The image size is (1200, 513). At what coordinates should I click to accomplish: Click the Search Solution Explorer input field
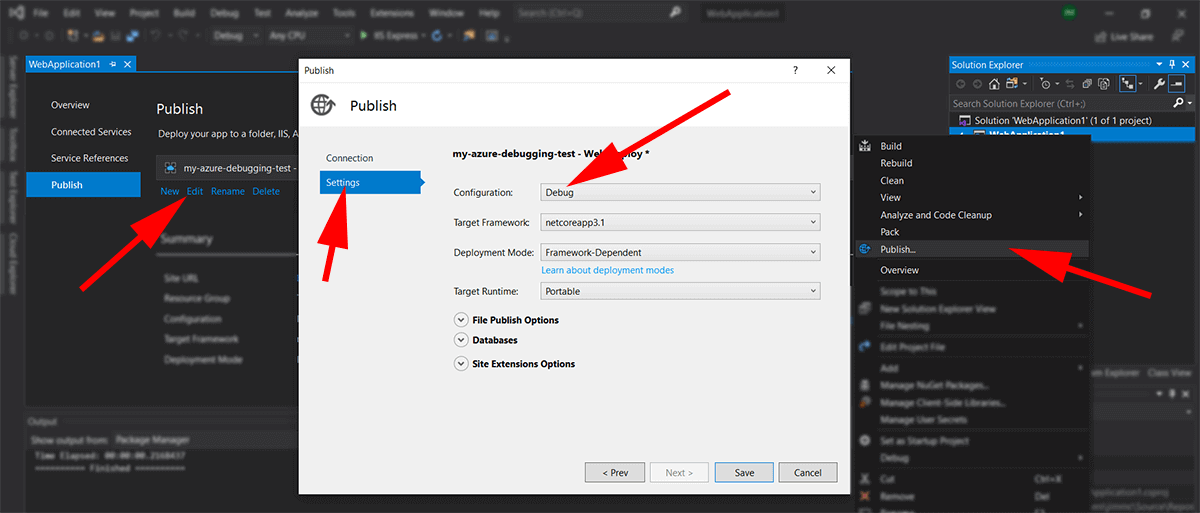click(x=1060, y=103)
